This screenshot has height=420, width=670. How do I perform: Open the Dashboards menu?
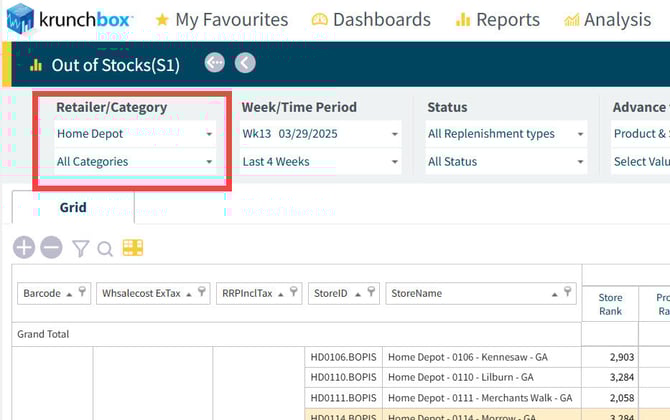[x=371, y=20]
